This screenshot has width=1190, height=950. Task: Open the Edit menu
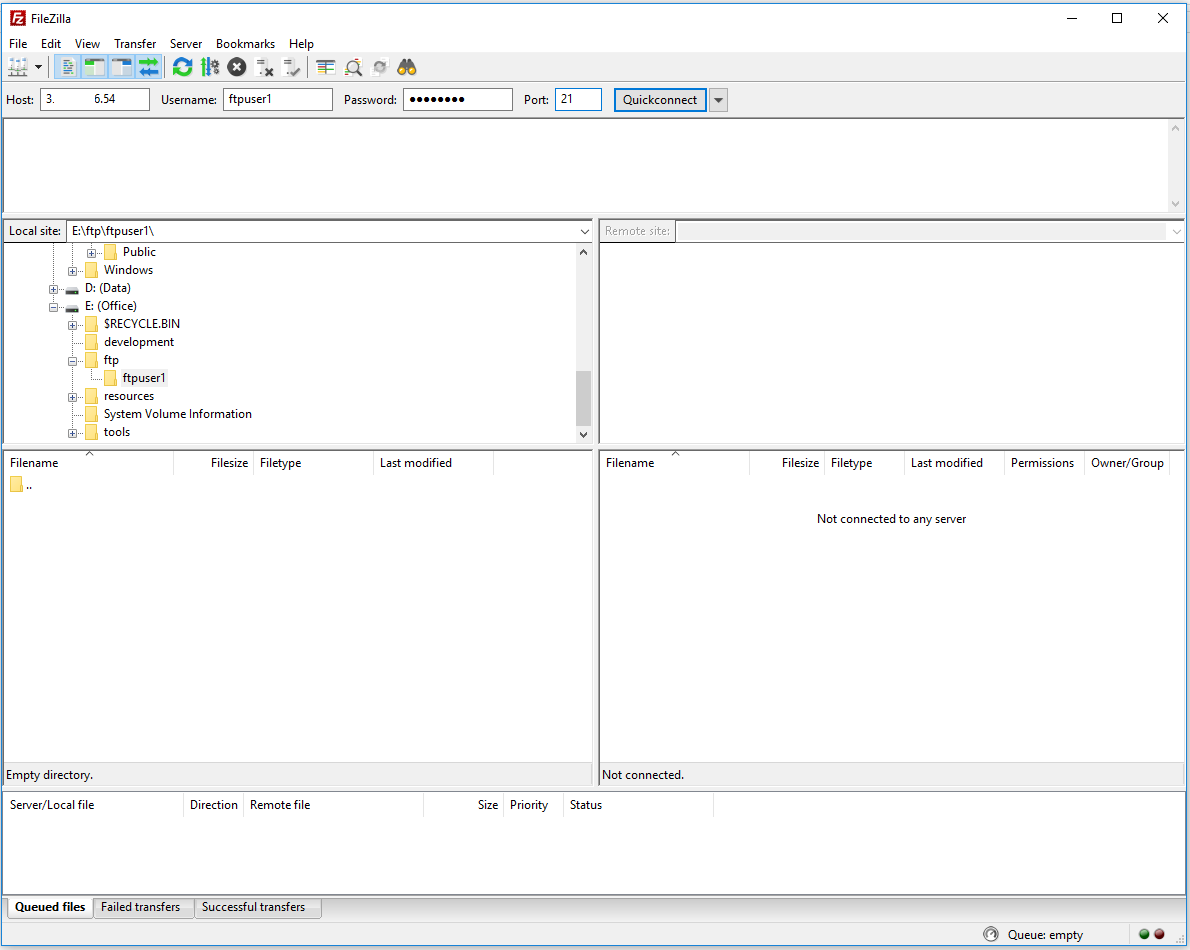(51, 44)
